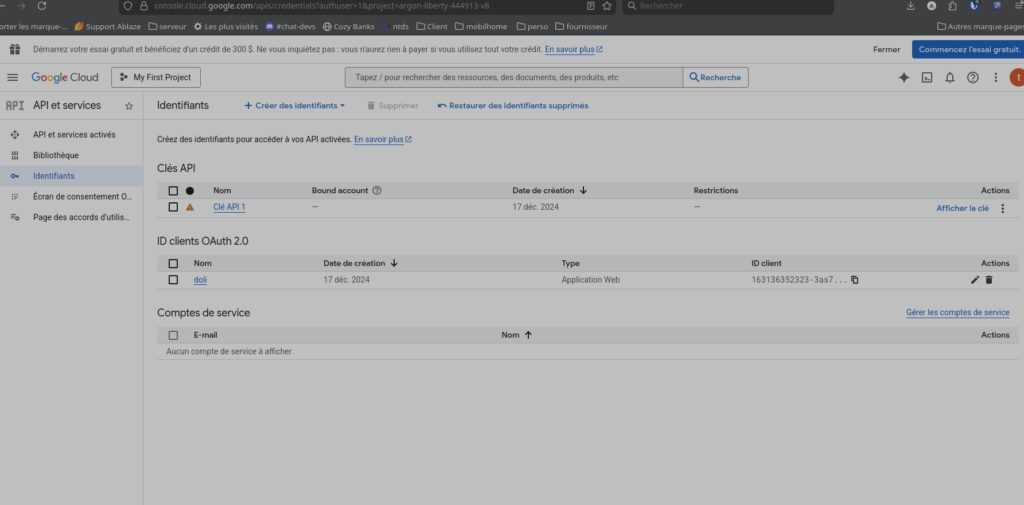The height and width of the screenshot is (505, 1024).
Task: Tick the doli OAuth client checkbox
Action: pos(173,280)
